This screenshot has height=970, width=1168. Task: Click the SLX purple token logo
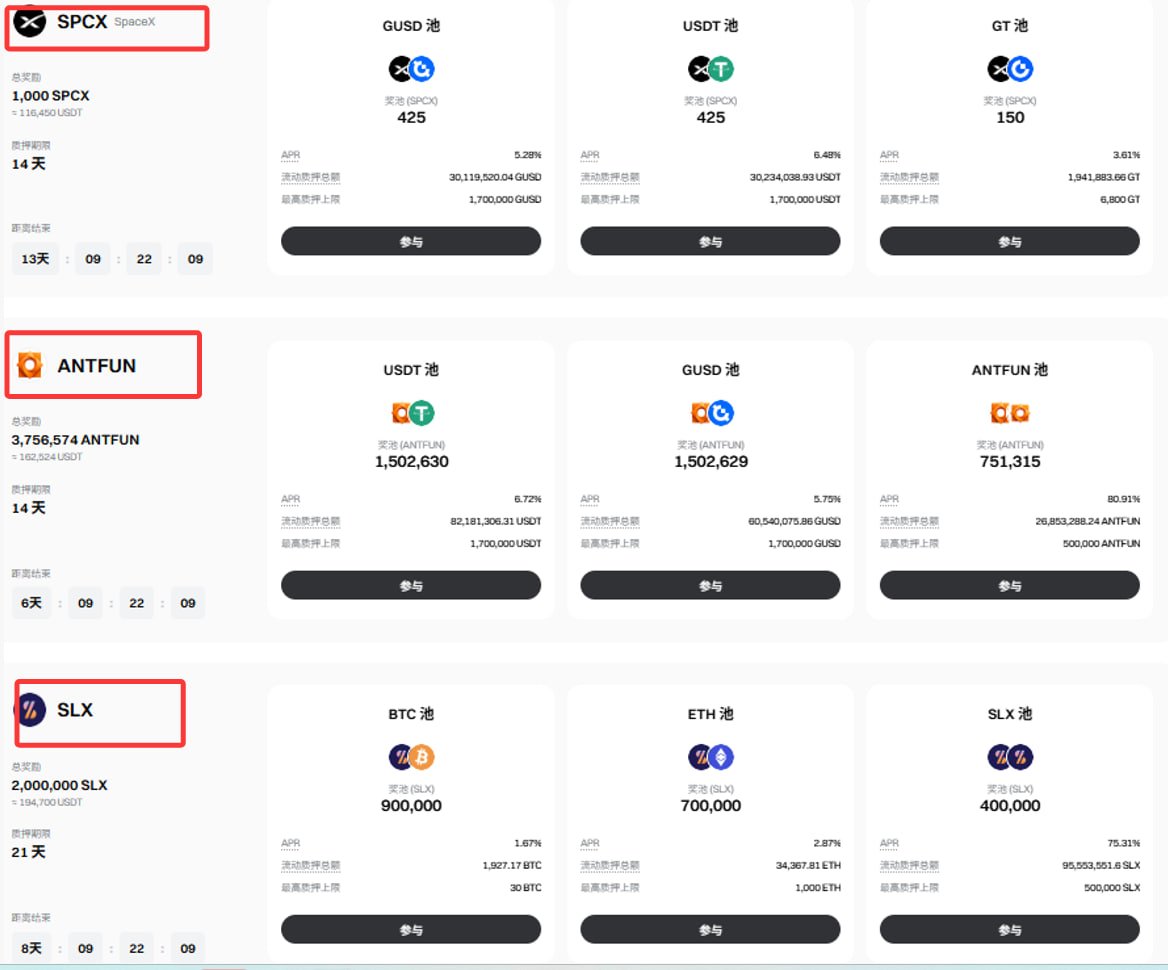click(31, 710)
